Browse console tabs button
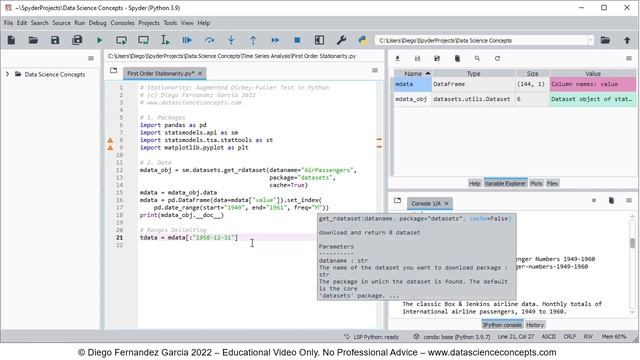 coord(398,200)
